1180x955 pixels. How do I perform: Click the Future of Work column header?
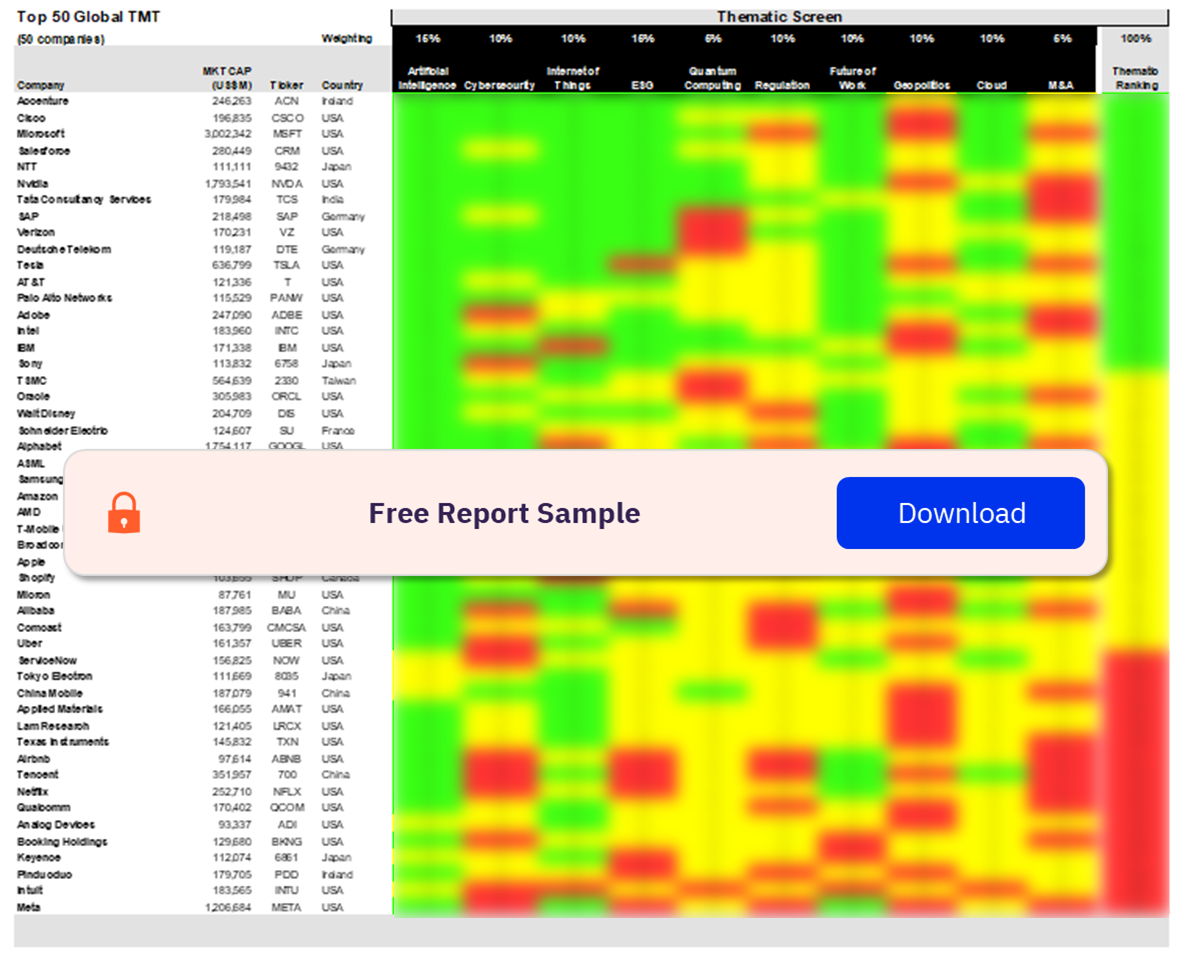tap(853, 78)
